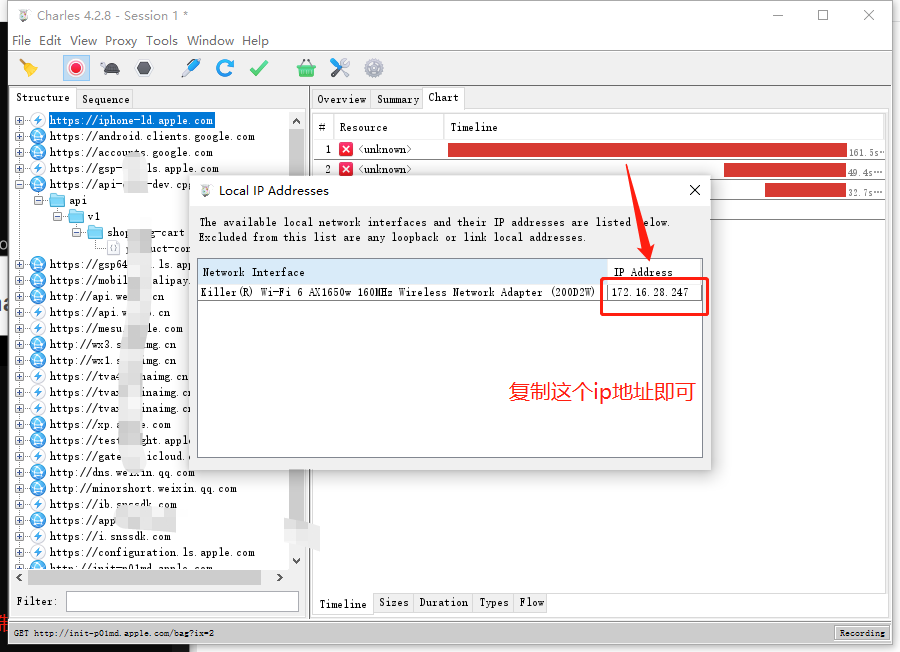The height and width of the screenshot is (652, 900).
Task: Click the tree scroll up arrow
Action: (x=296, y=121)
